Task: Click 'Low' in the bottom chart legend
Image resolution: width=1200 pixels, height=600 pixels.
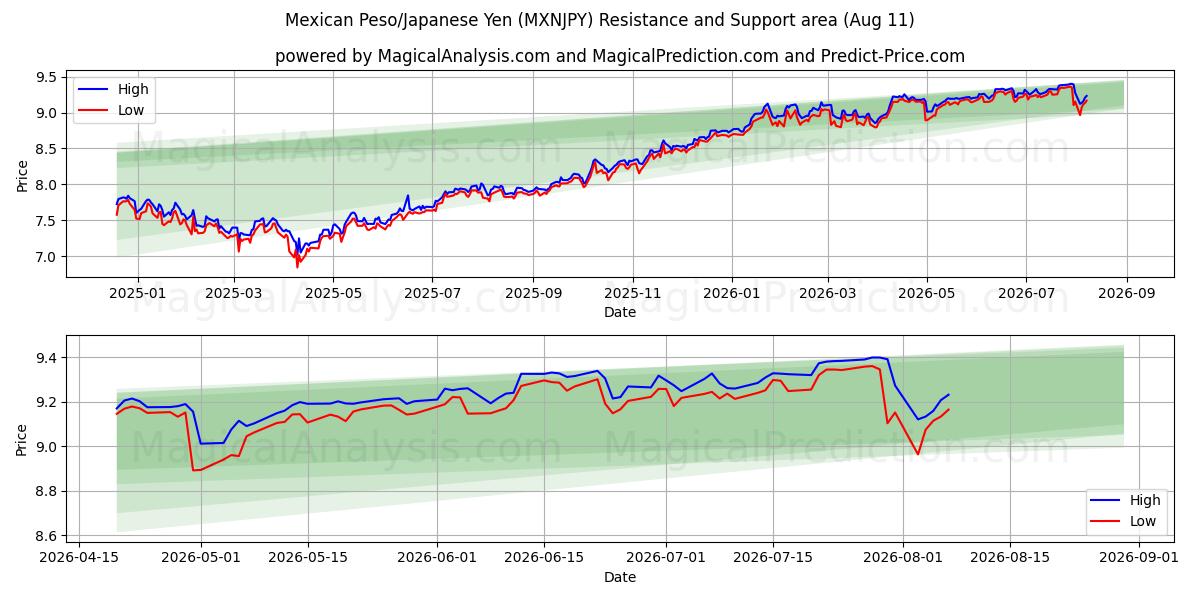Action: coord(1143,521)
